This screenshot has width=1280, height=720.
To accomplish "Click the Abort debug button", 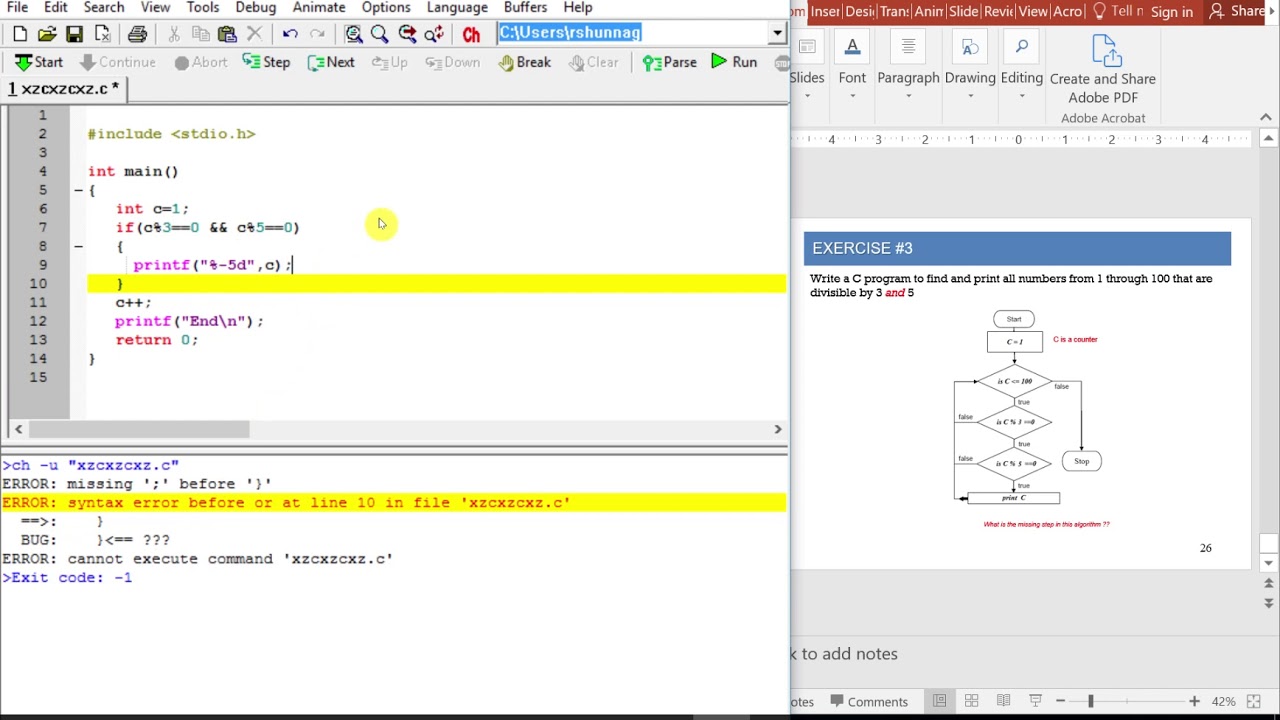I will click(x=201, y=62).
